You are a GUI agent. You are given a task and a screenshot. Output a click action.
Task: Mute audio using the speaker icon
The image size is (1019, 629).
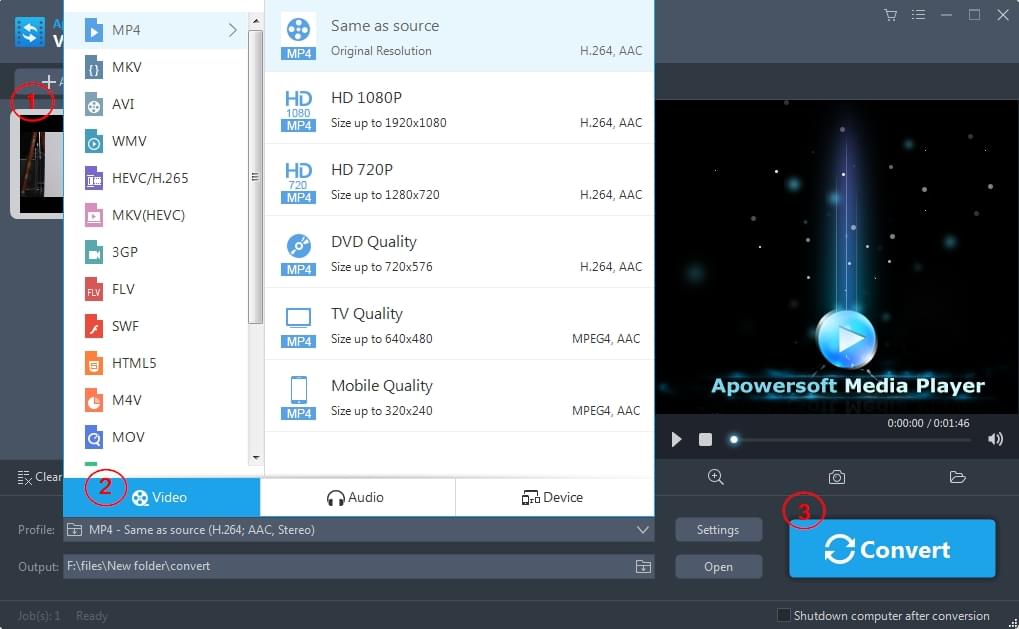coord(995,439)
